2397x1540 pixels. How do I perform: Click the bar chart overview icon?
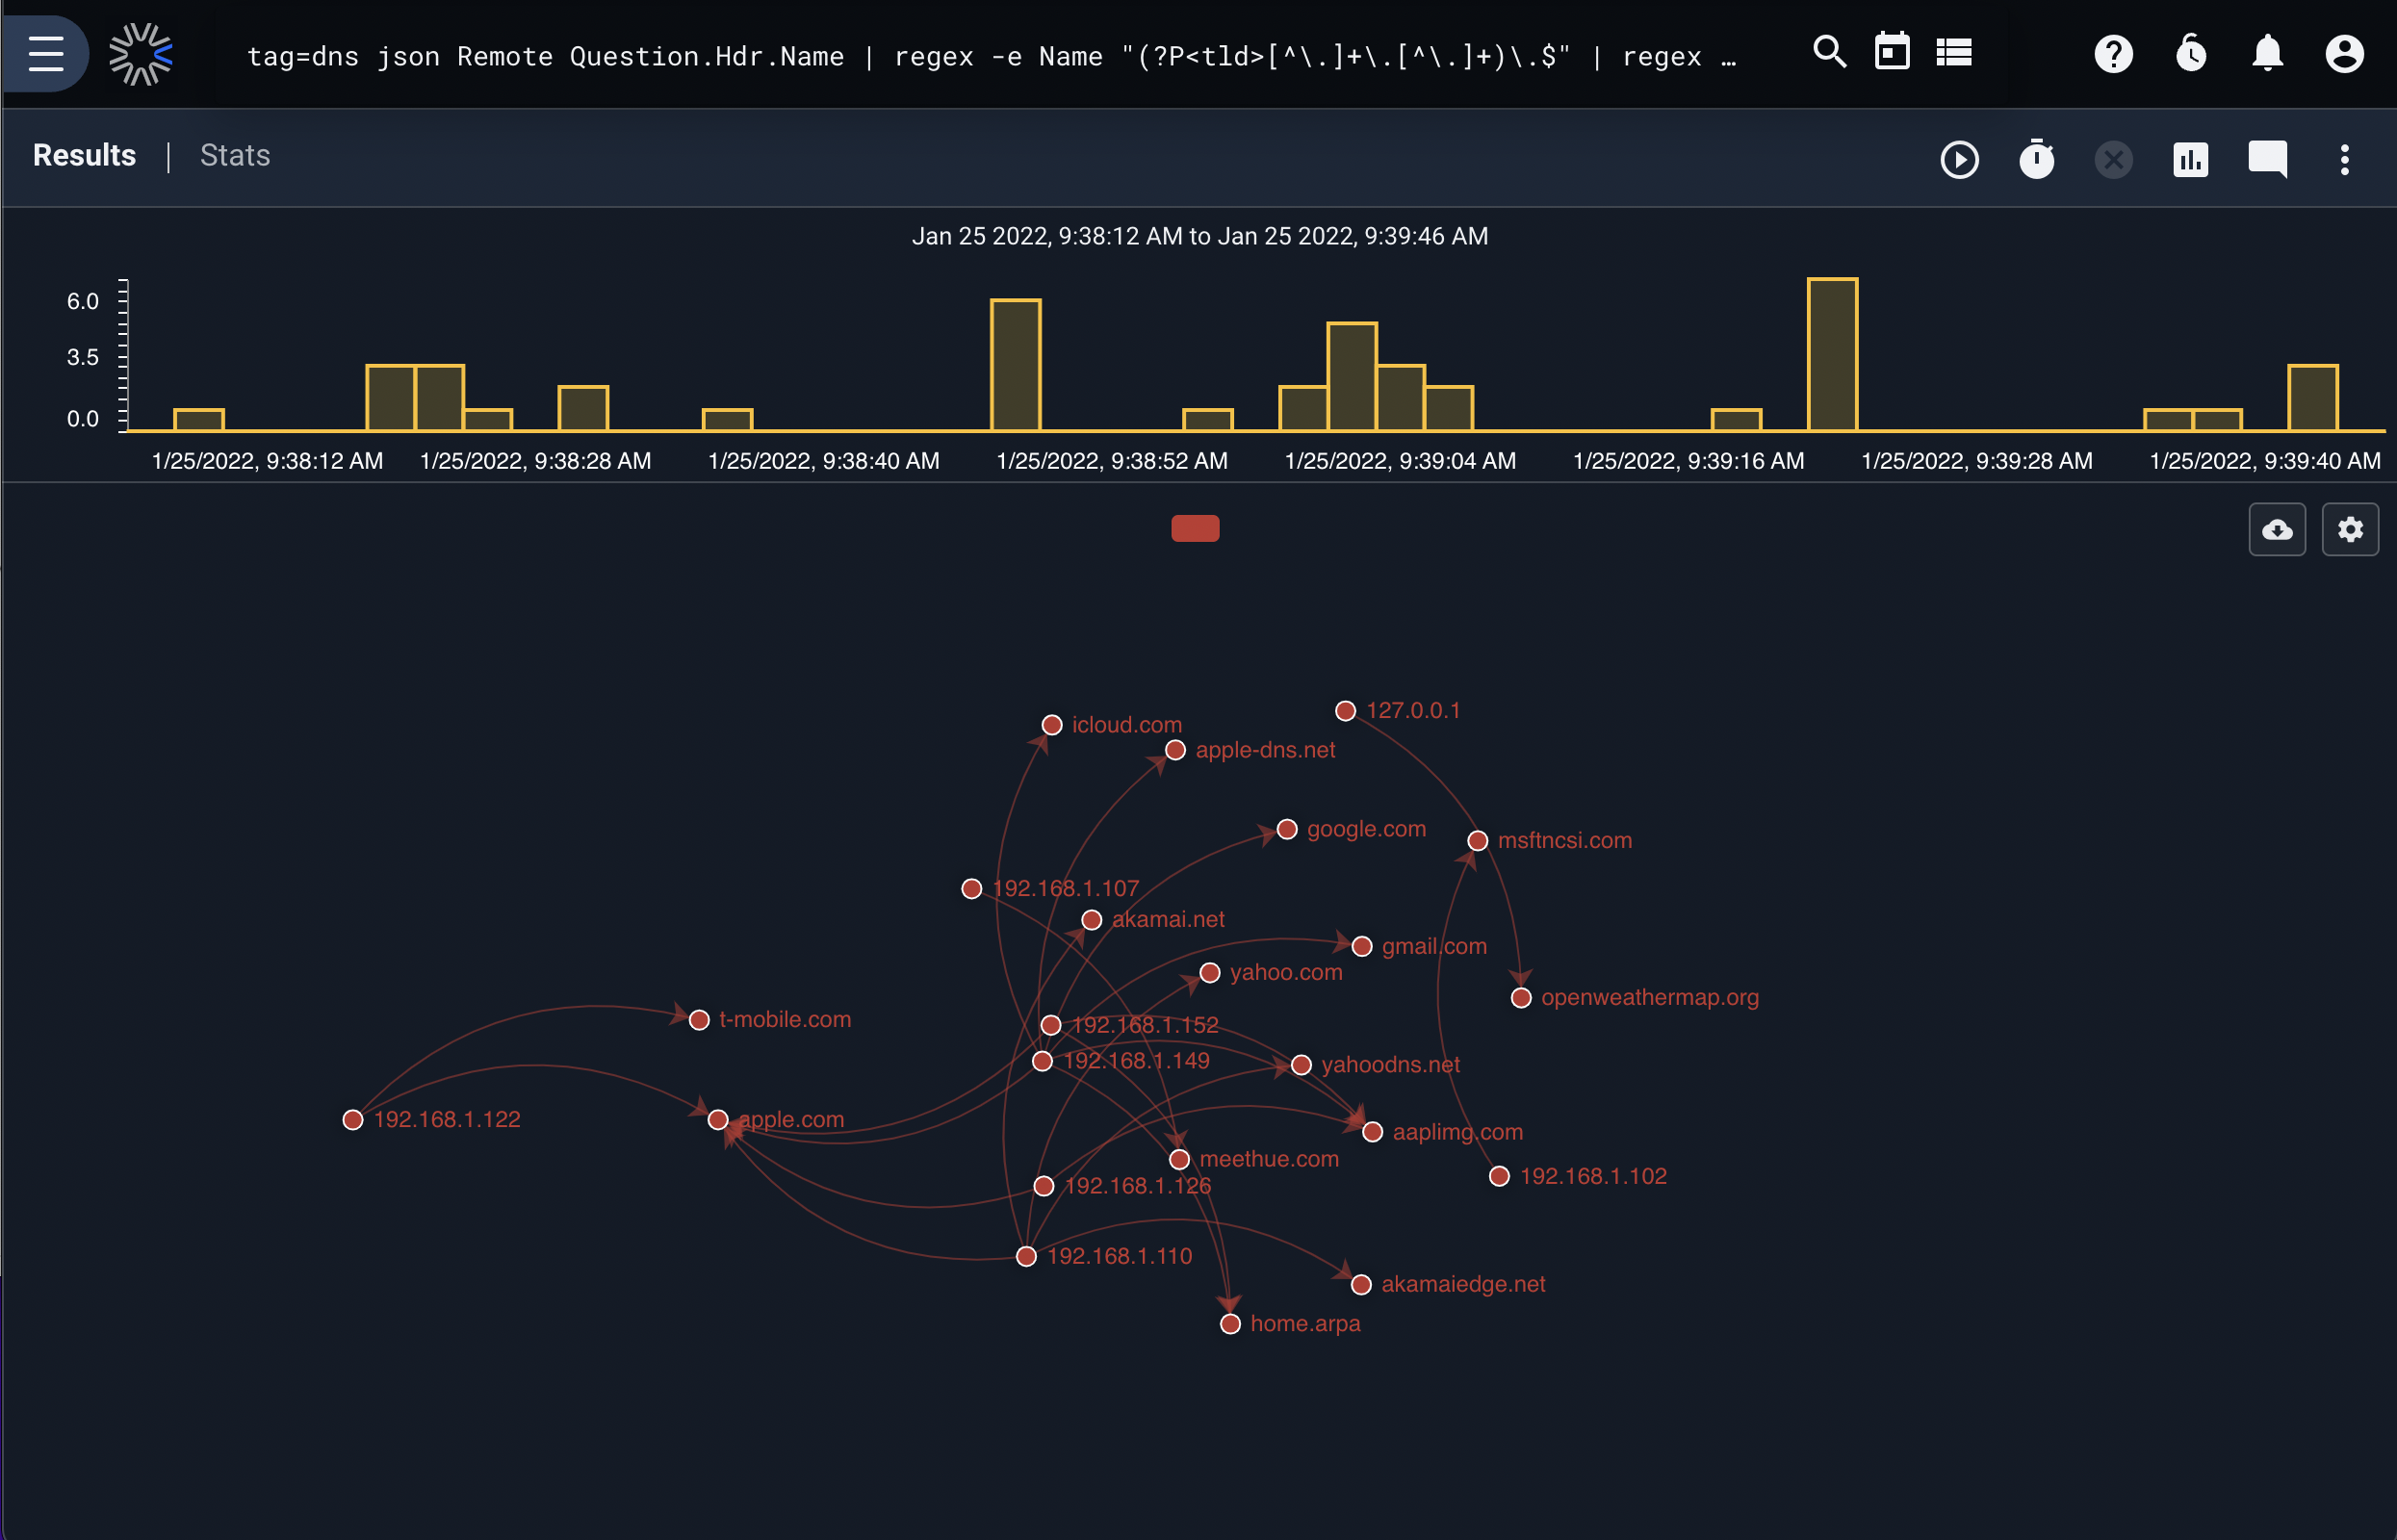pyautogui.click(x=2190, y=160)
